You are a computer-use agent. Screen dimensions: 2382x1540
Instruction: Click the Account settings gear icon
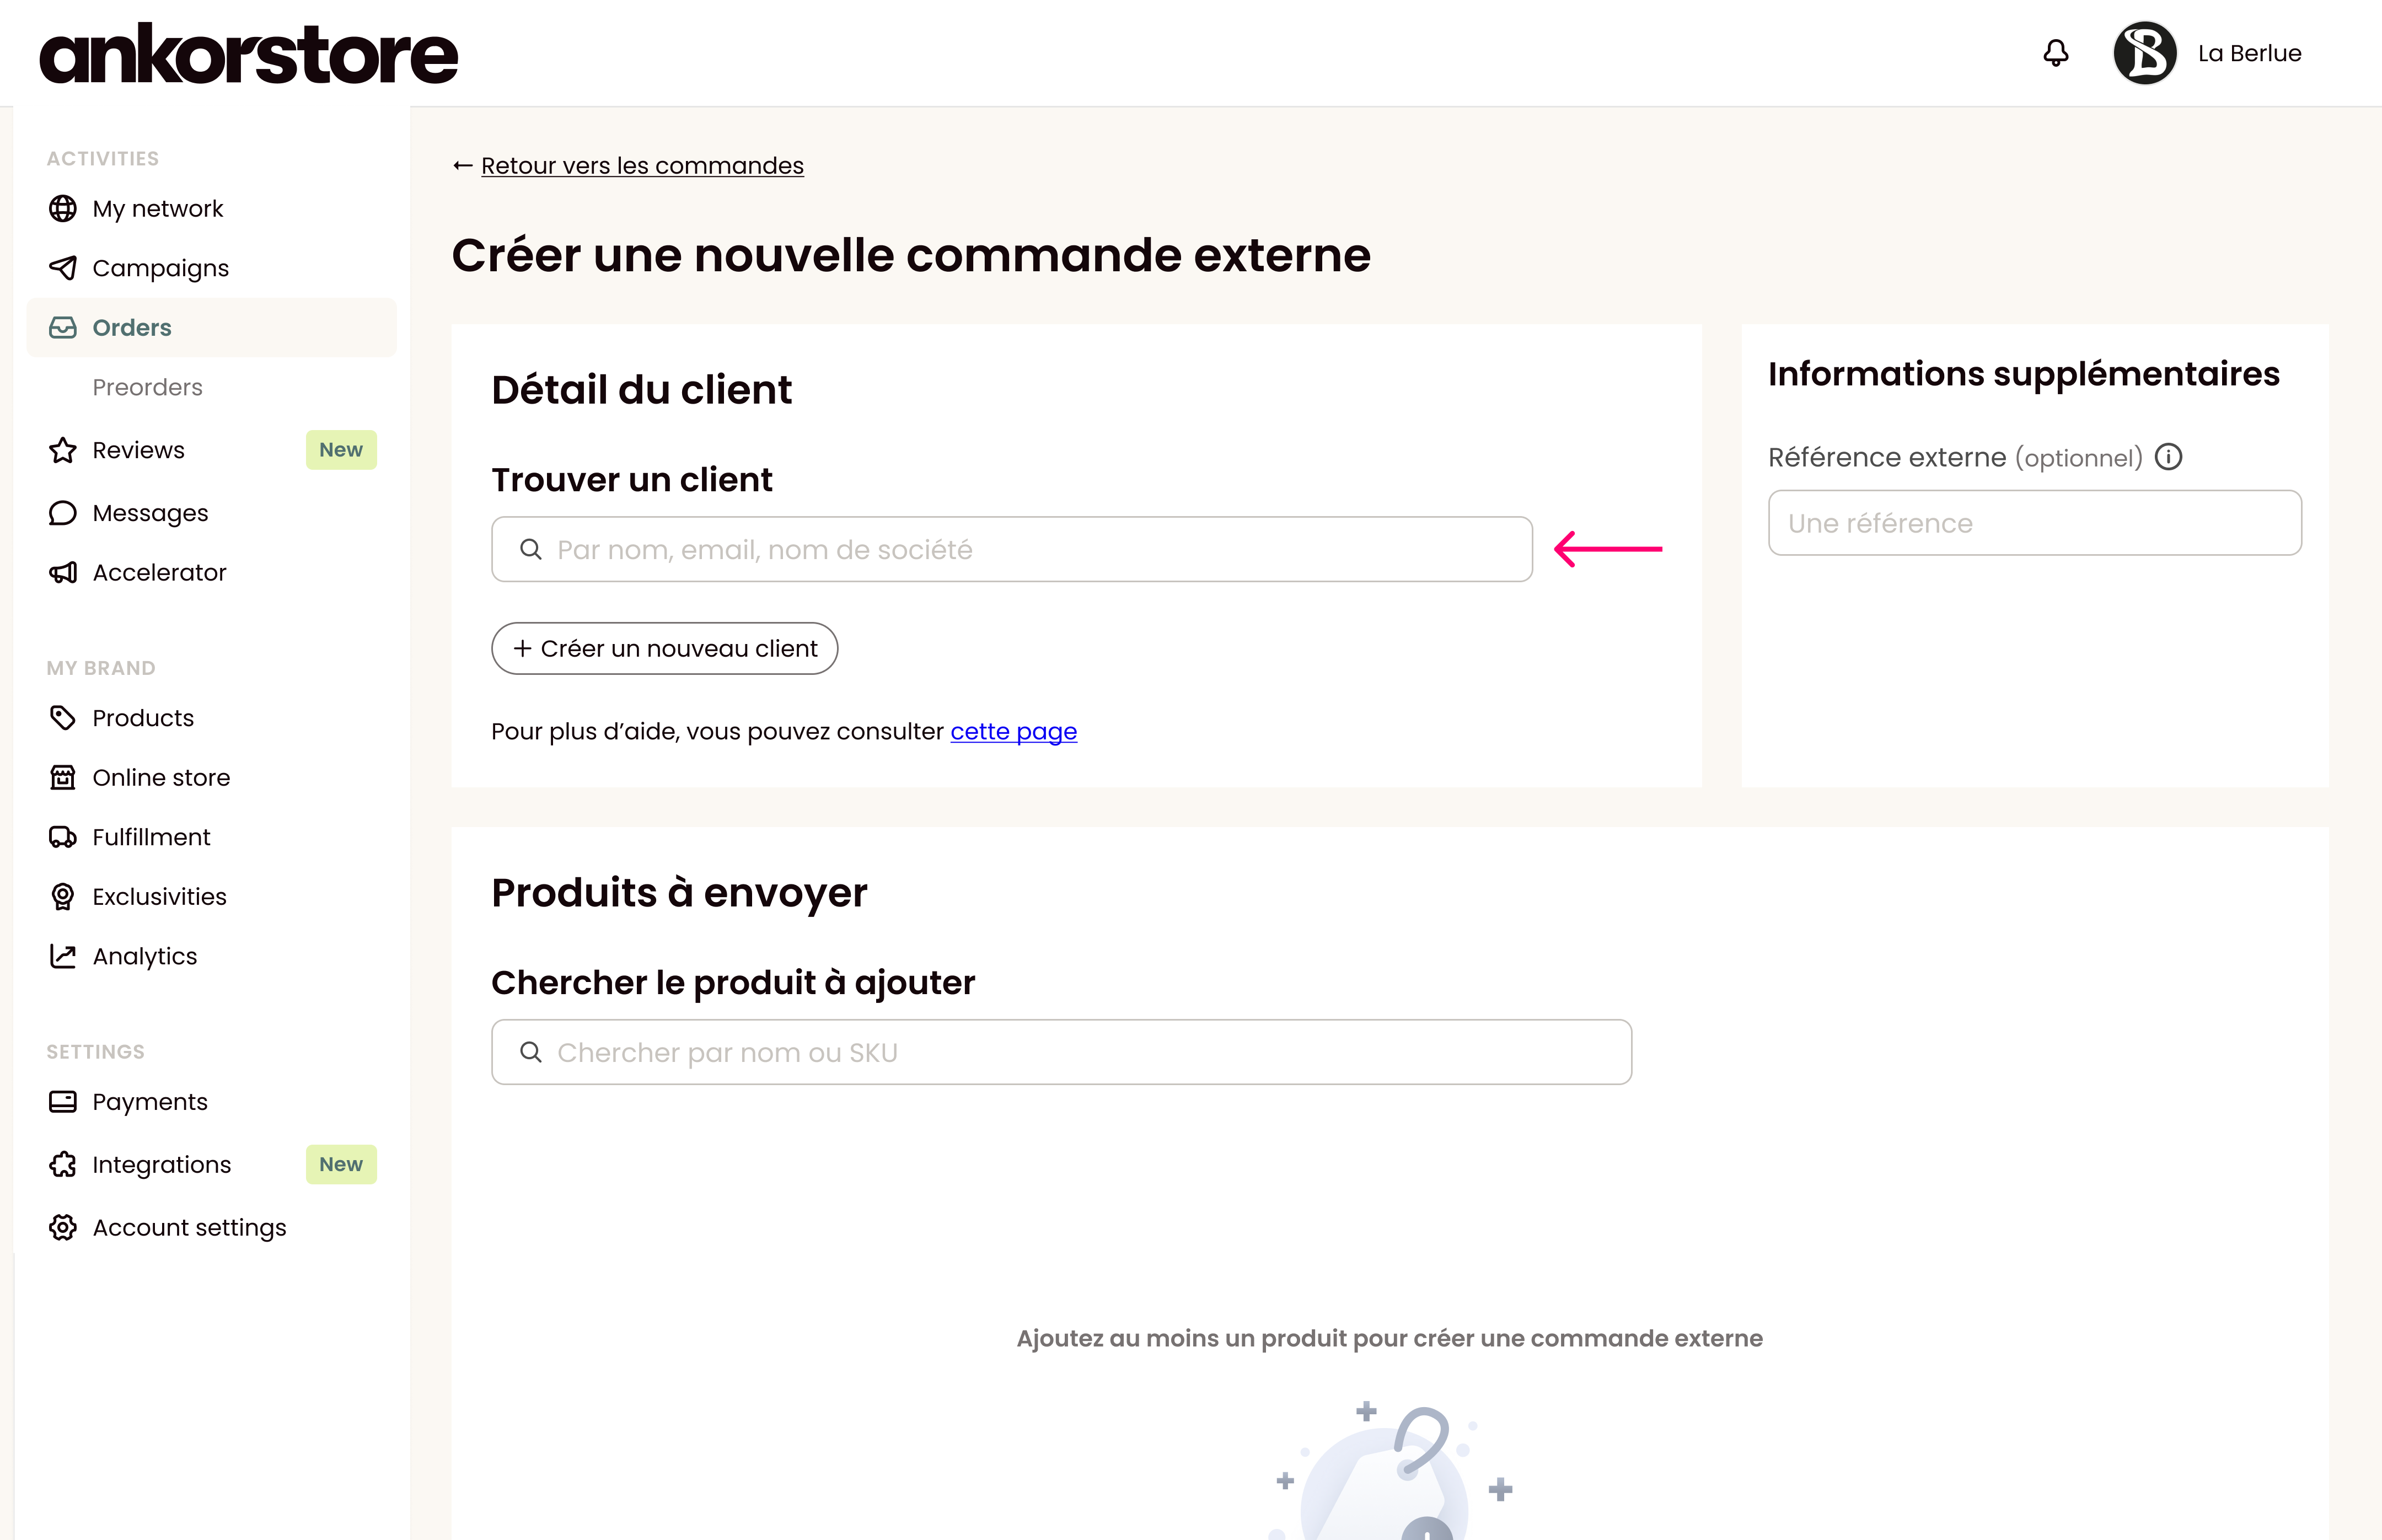point(63,1227)
